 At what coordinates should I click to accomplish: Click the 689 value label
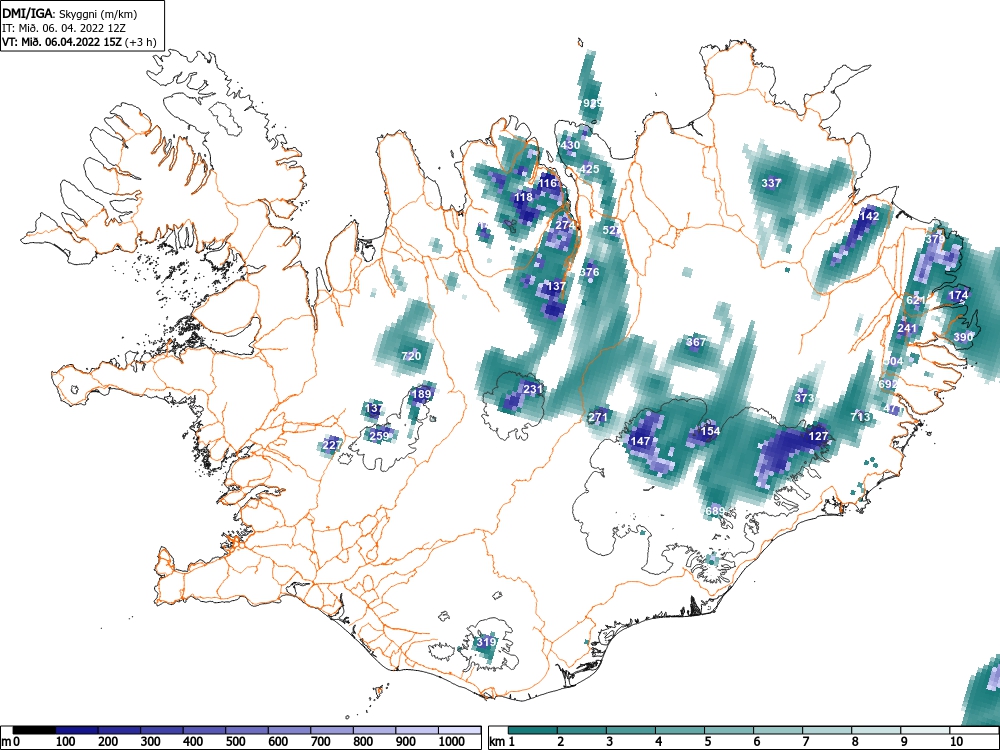click(715, 511)
